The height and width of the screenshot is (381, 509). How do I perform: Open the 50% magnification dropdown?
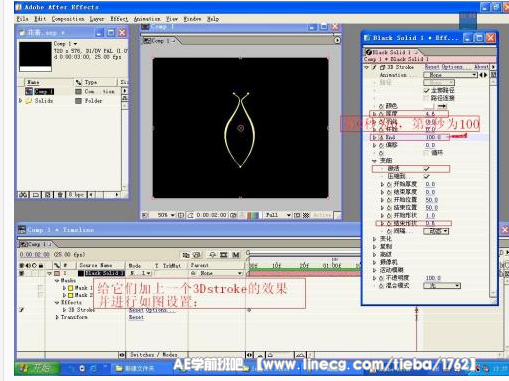[166, 215]
